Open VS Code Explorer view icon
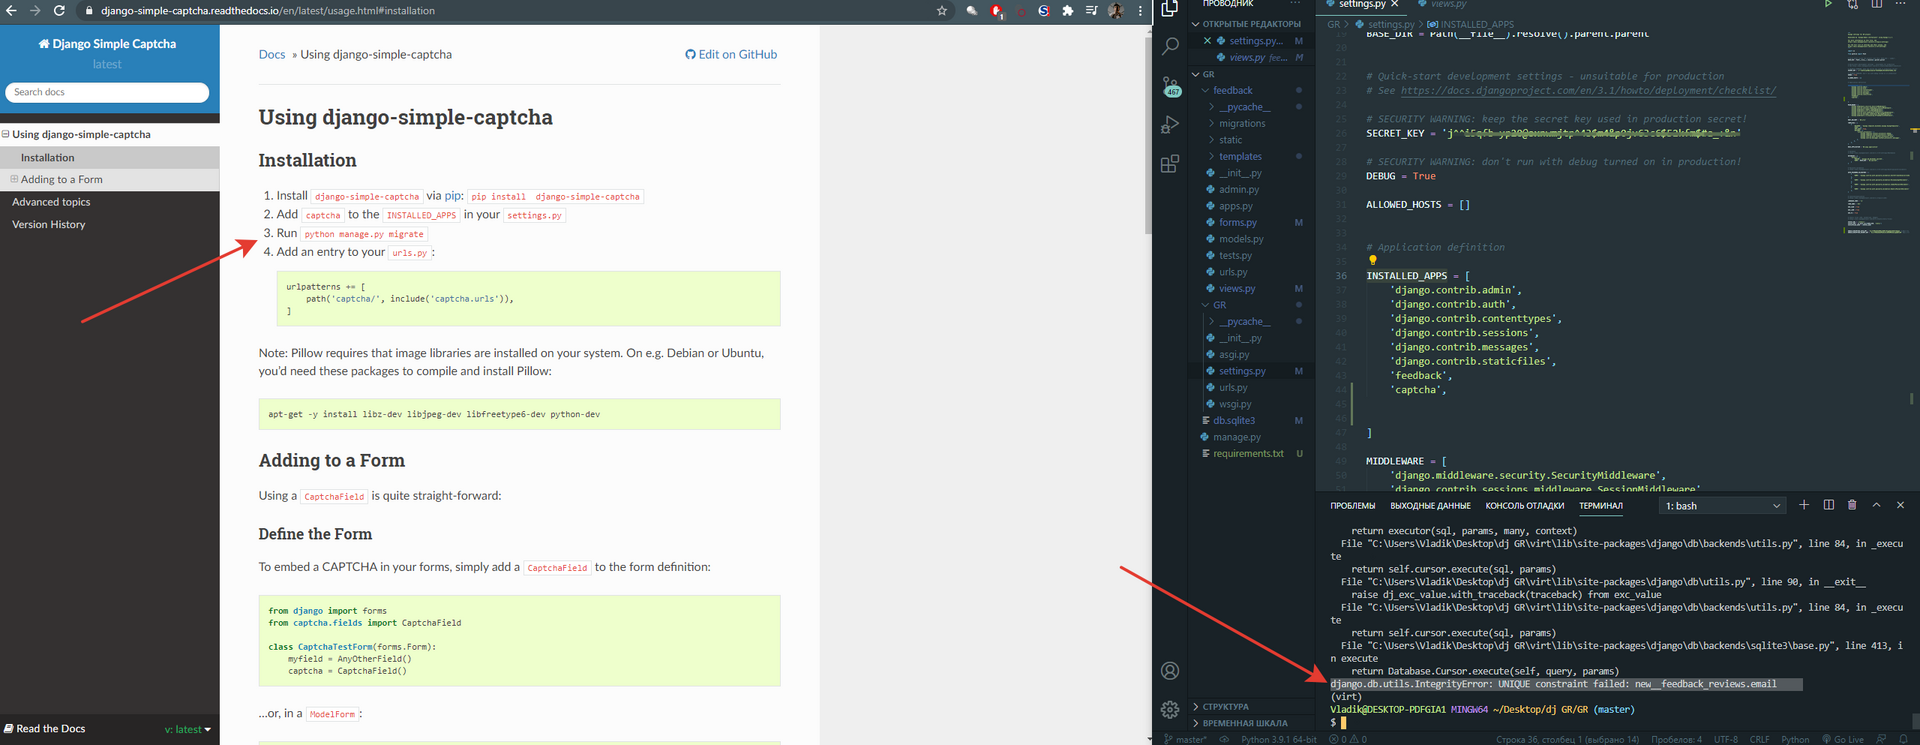1920x745 pixels. [x=1169, y=7]
